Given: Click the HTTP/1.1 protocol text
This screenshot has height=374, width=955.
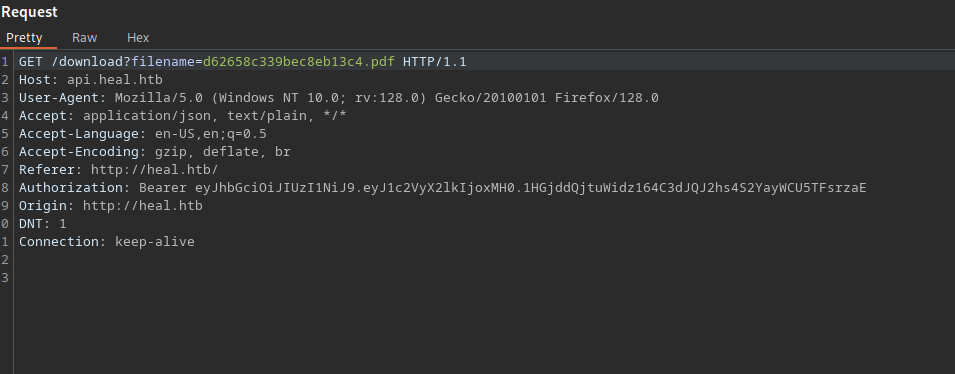Looking at the screenshot, I should (x=434, y=62).
